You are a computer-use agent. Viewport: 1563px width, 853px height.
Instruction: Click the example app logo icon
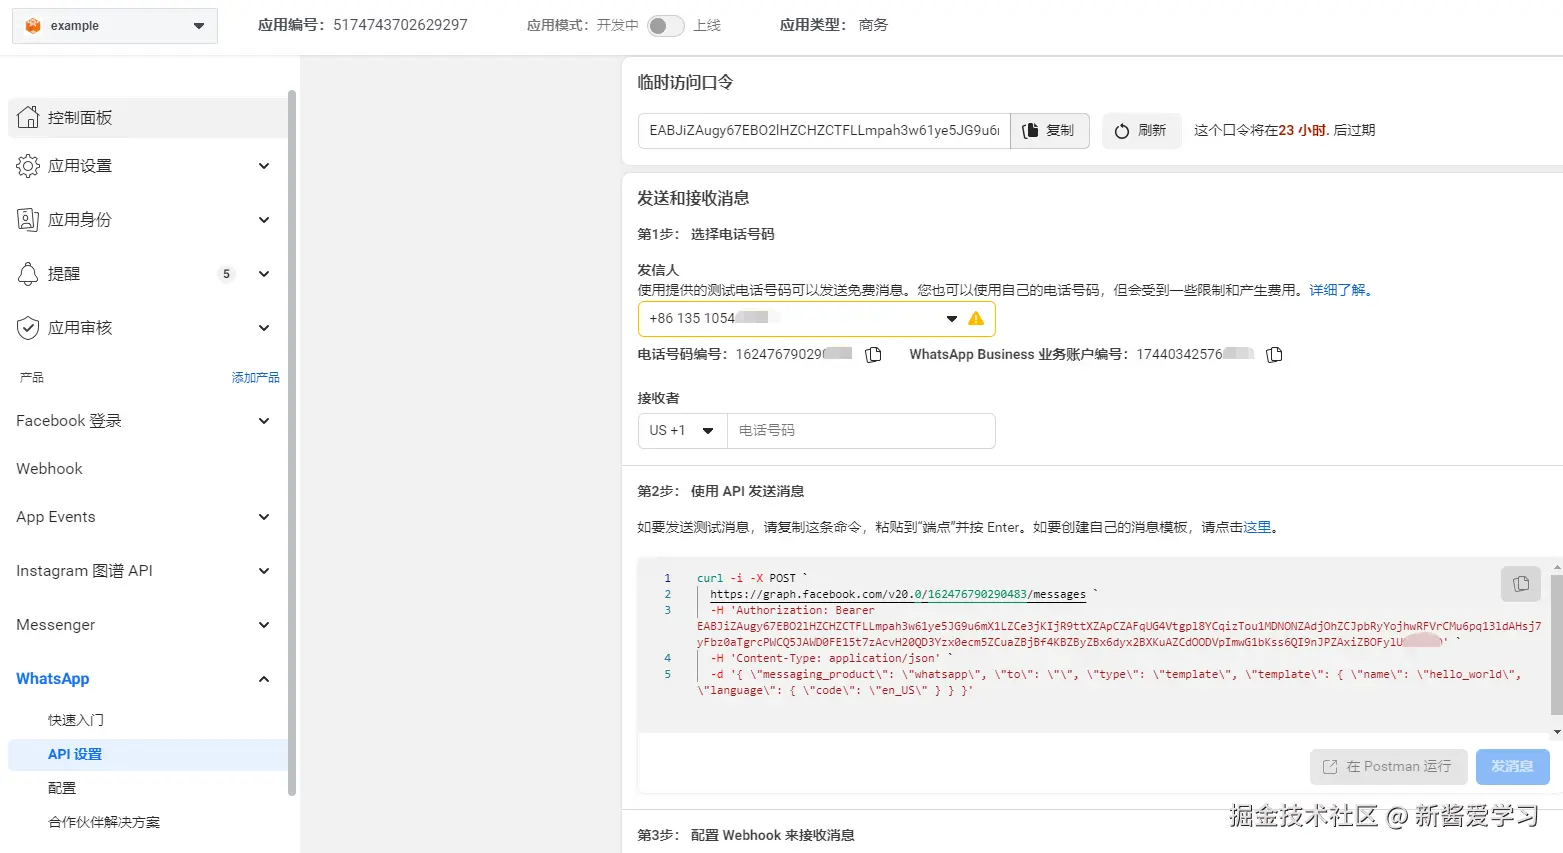click(33, 26)
